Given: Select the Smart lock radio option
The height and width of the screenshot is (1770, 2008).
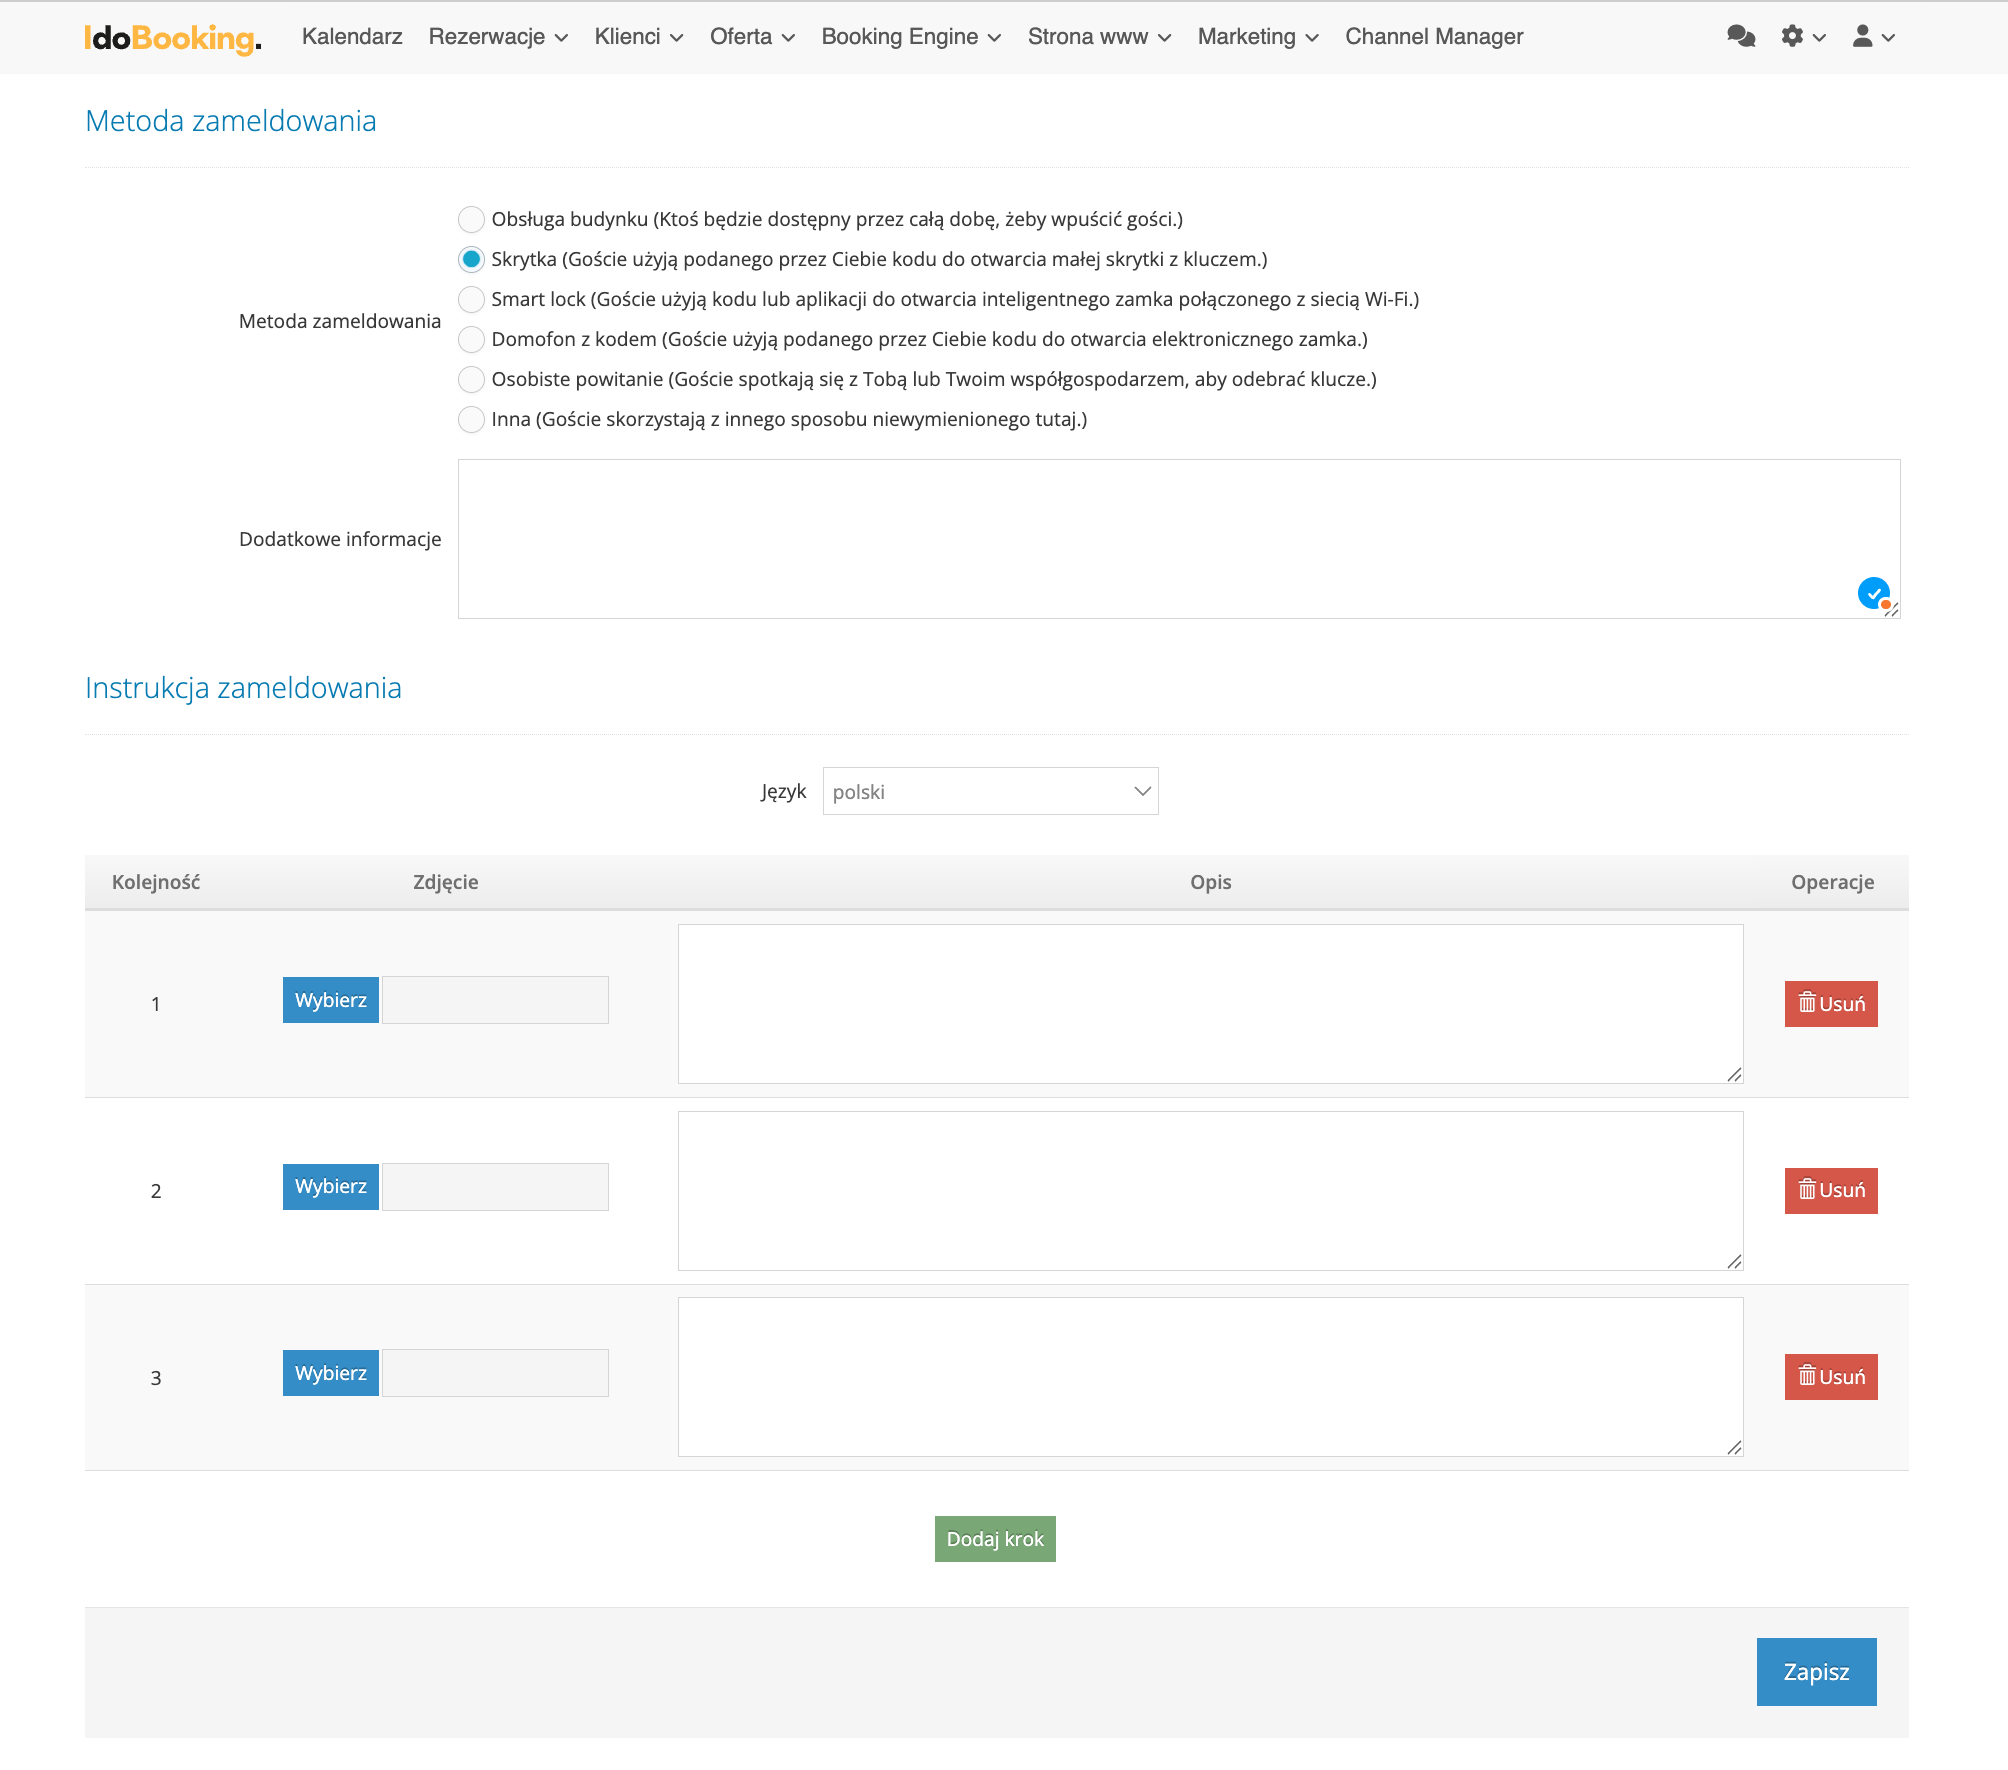Looking at the screenshot, I should (471, 299).
